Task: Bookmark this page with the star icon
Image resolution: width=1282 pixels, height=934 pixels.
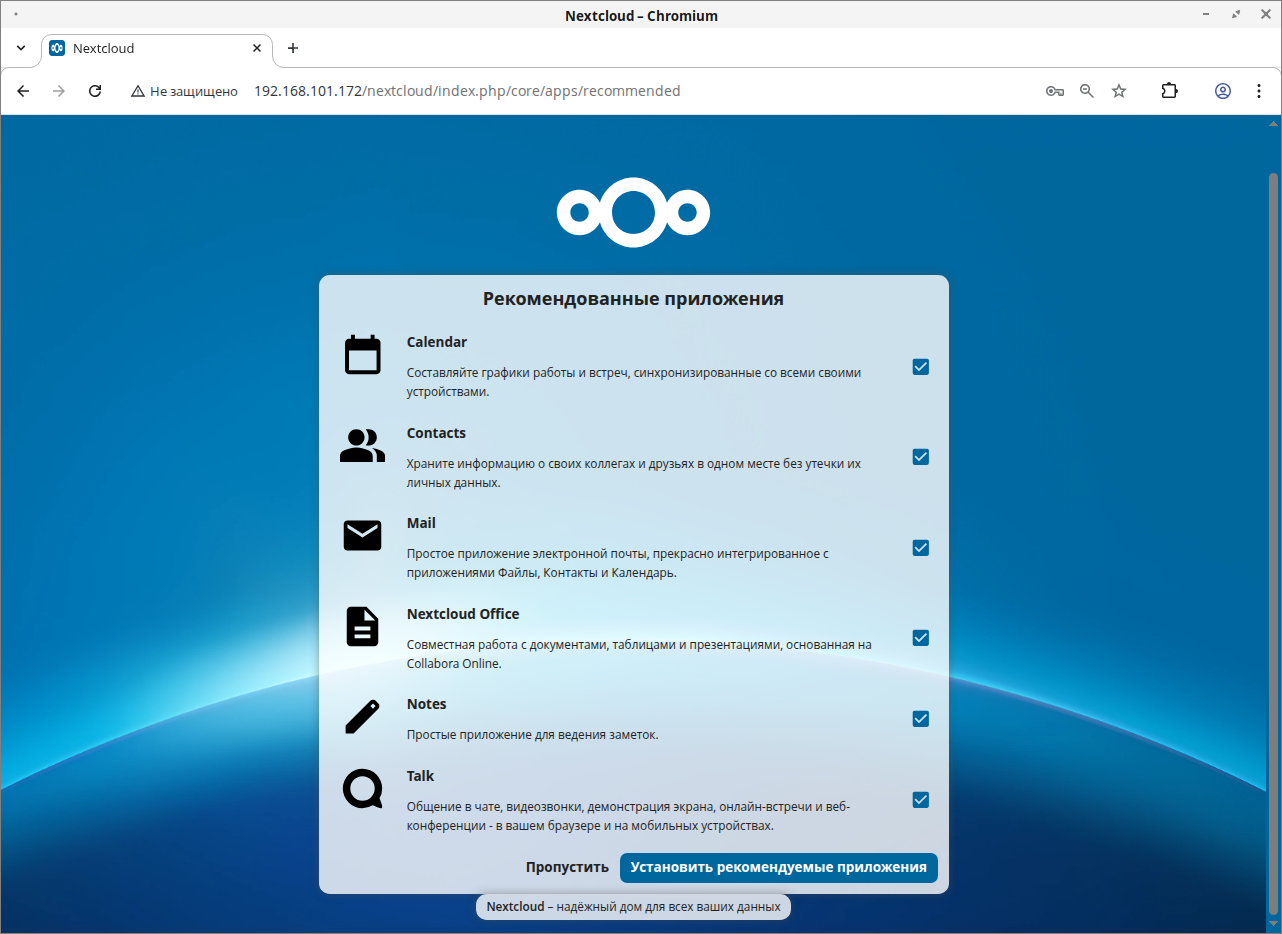Action: tap(1119, 91)
